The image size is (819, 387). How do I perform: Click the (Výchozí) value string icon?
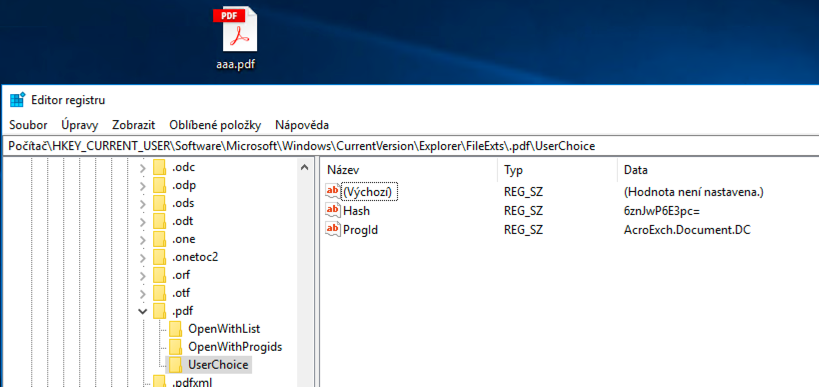pos(333,192)
